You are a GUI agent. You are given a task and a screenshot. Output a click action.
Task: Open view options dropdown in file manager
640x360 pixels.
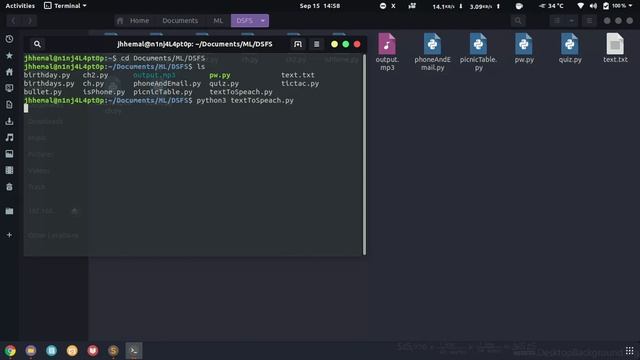coord(571,20)
